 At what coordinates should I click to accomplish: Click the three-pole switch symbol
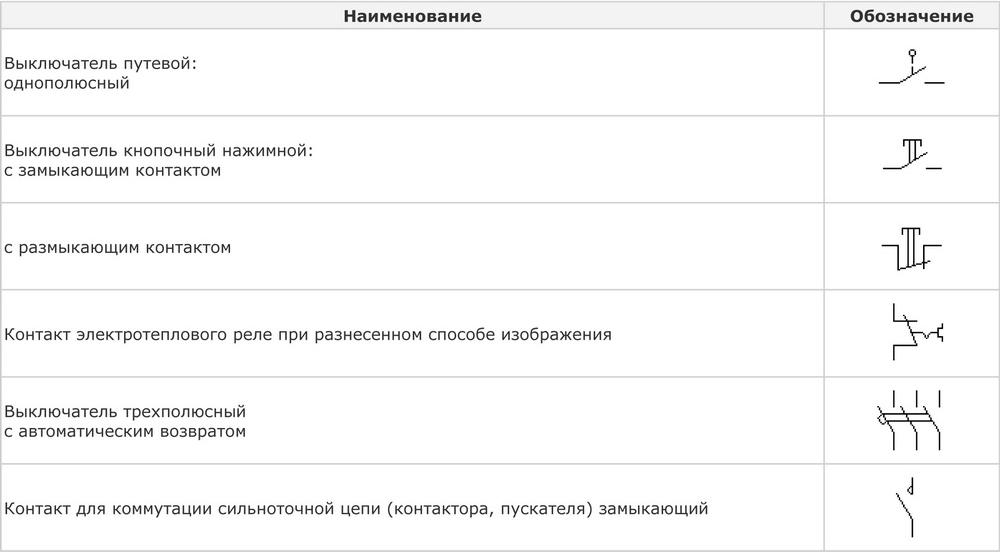910,420
